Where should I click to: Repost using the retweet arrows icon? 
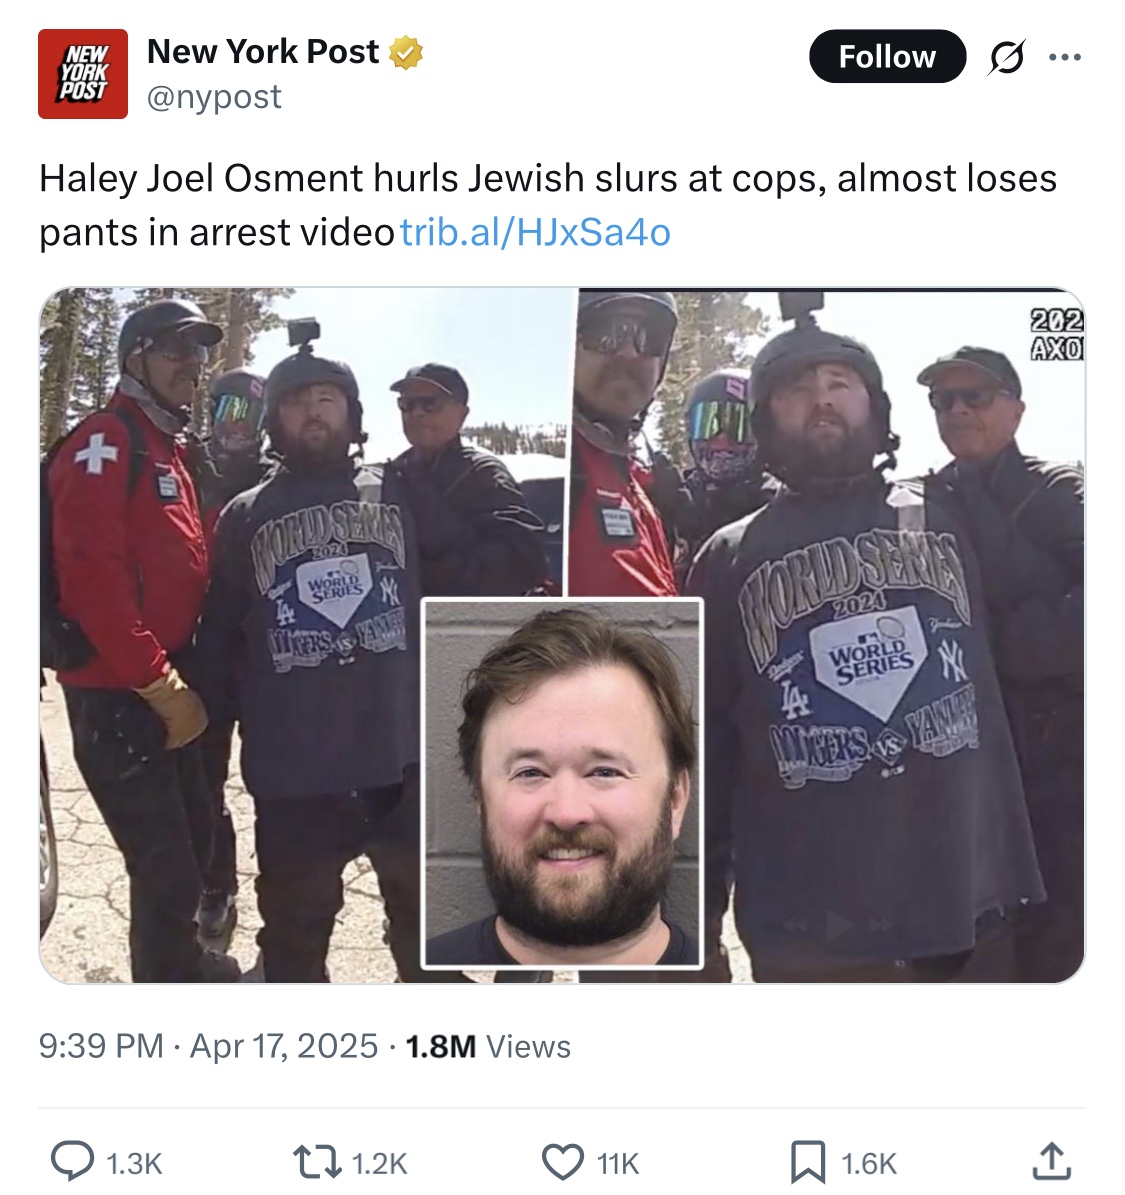pos(317,1163)
